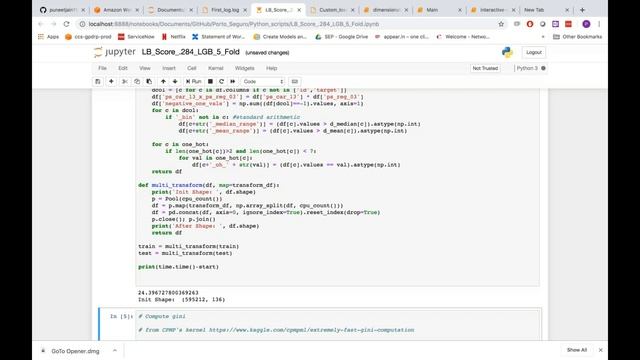The height and width of the screenshot is (360, 640).
Task: Open the Insert menu
Action: click(x=169, y=68)
